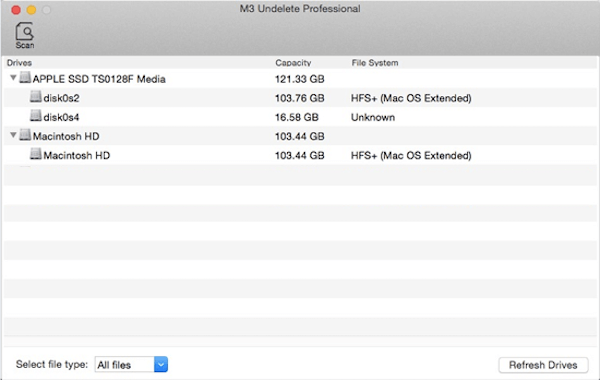Close the M3 Undelete Professional window
This screenshot has width=600, height=380.
tap(16, 10)
